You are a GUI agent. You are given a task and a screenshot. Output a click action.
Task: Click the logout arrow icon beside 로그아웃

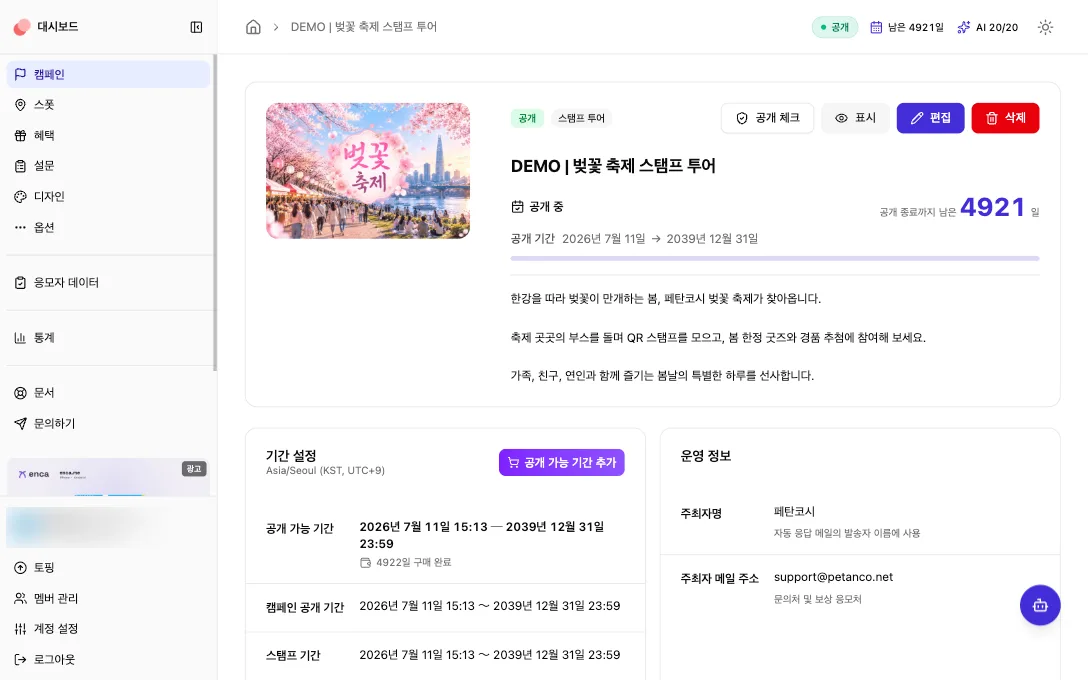point(20,659)
